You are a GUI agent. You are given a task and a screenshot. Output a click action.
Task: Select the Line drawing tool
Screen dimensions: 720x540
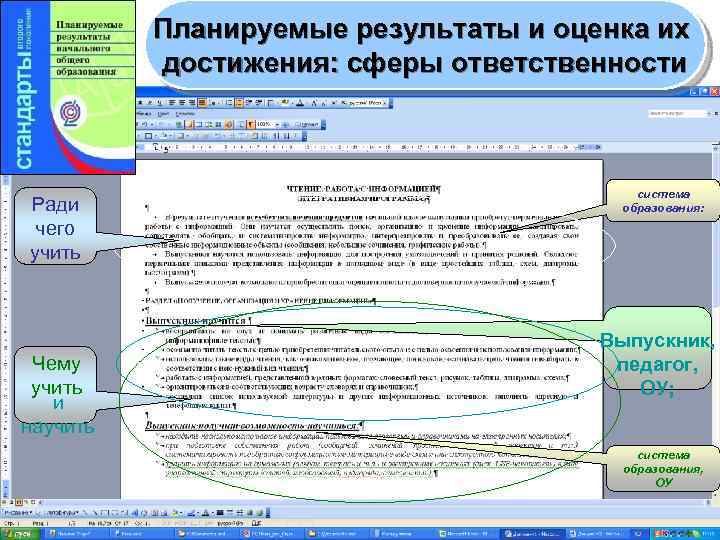[x=85, y=513]
